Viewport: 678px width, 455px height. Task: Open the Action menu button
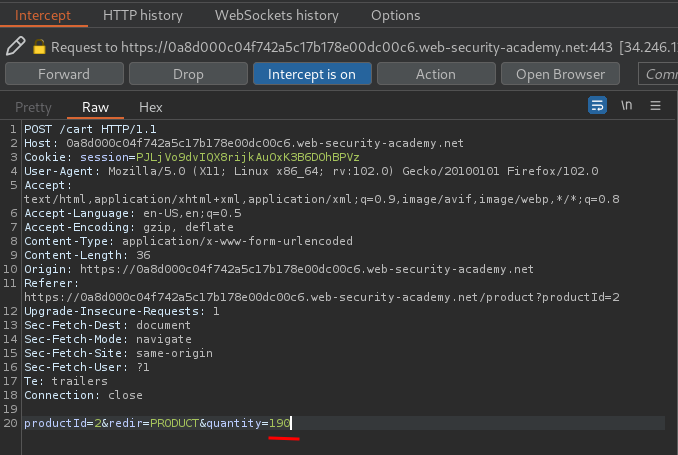tap(436, 74)
